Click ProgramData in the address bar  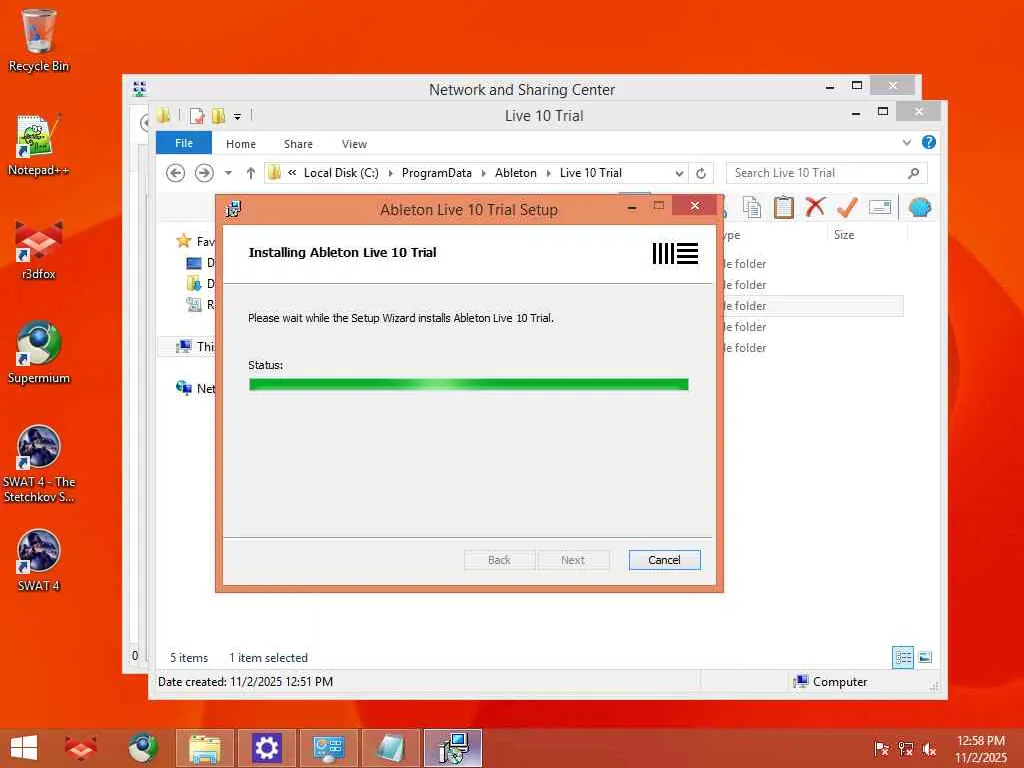(x=436, y=173)
